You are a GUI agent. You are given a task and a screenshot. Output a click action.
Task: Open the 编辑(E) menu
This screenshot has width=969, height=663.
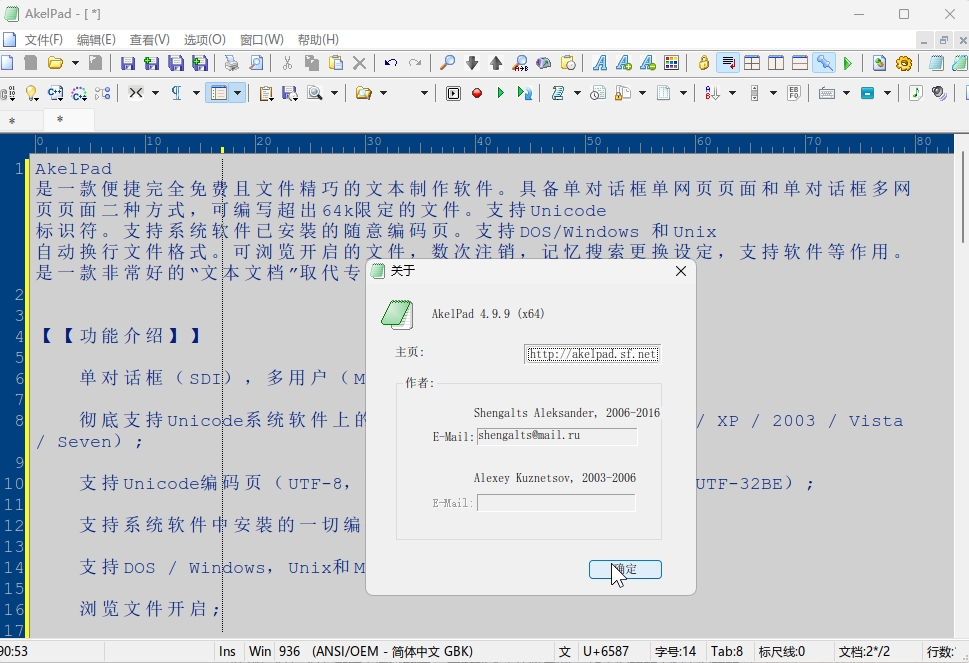[x=96, y=40]
